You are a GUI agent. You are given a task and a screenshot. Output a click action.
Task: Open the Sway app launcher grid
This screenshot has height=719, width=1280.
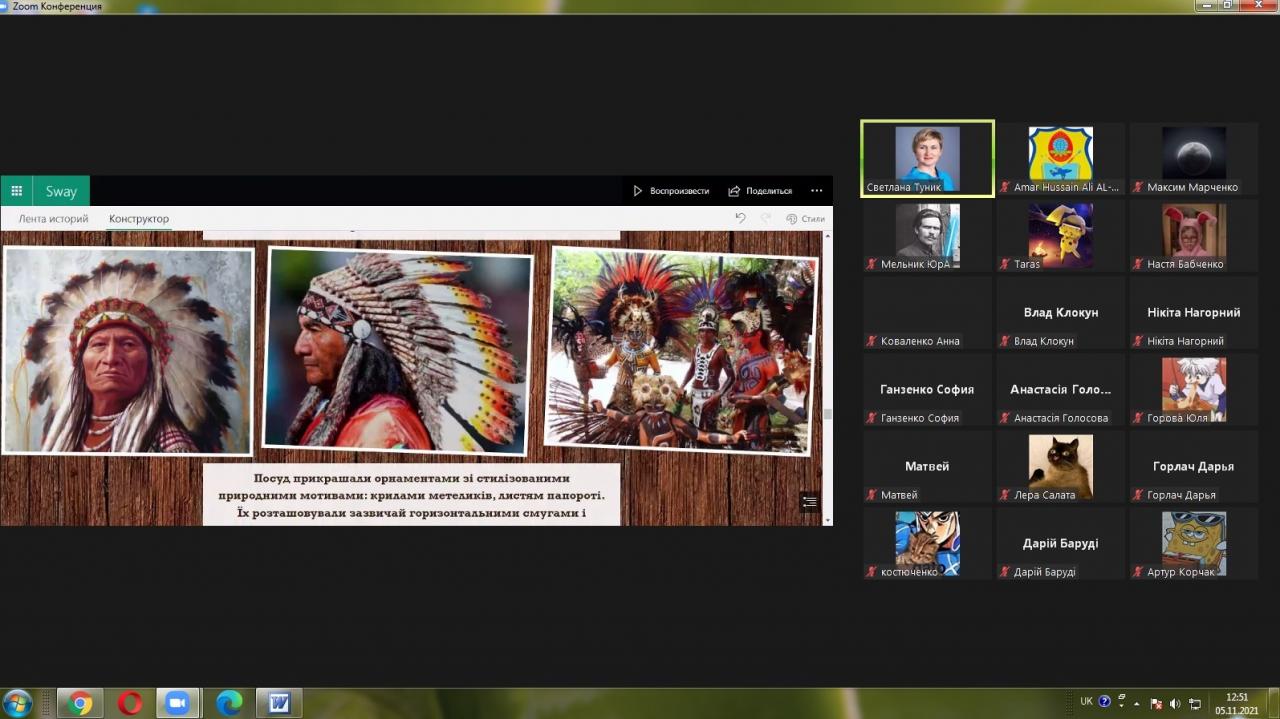[x=17, y=191]
